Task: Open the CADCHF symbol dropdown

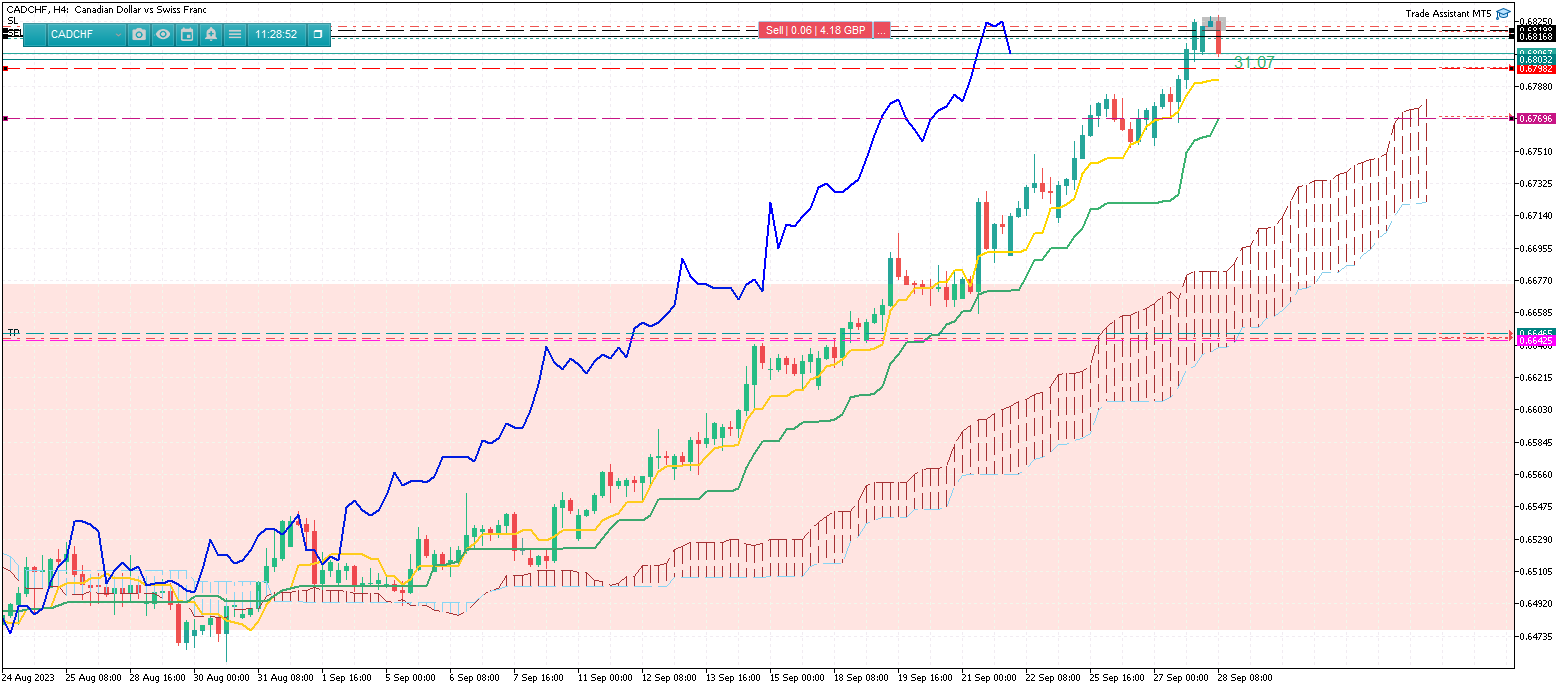Action: (87, 34)
